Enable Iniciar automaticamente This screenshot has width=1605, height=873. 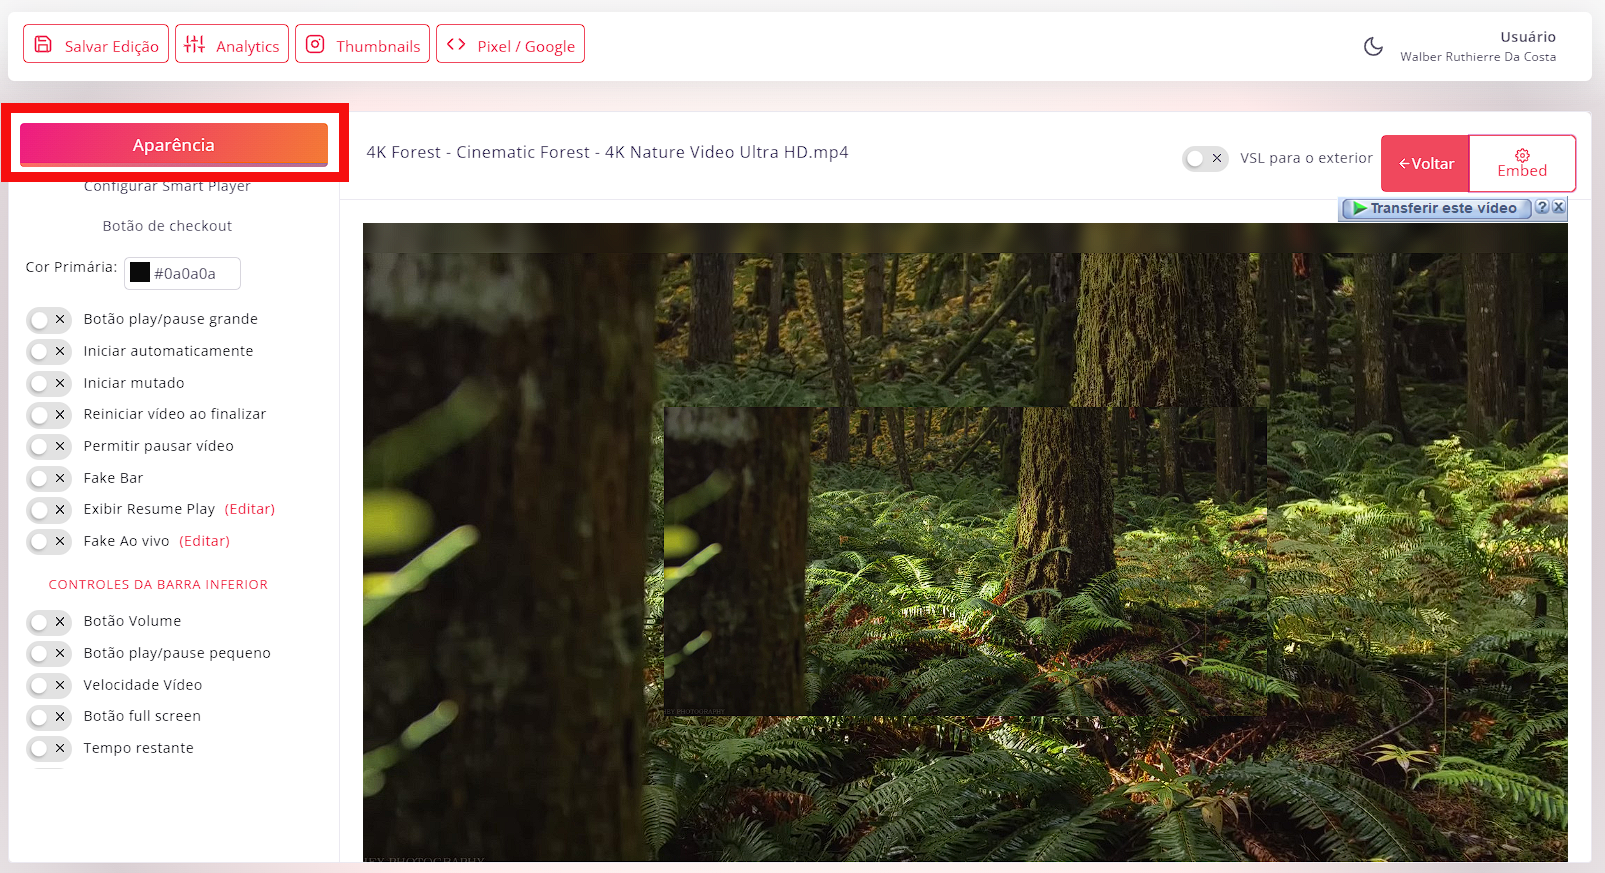[49, 351]
